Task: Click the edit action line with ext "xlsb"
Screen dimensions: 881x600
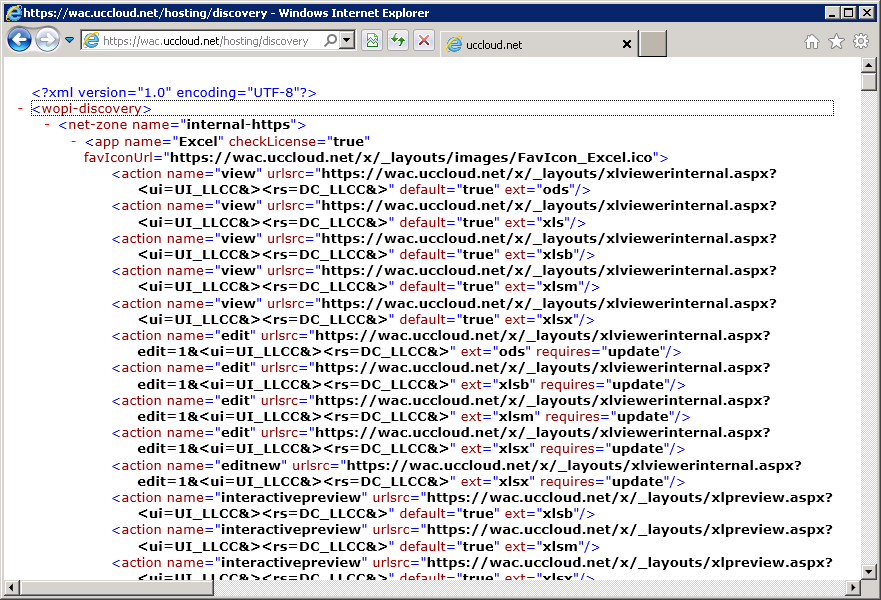Action: click(441, 376)
